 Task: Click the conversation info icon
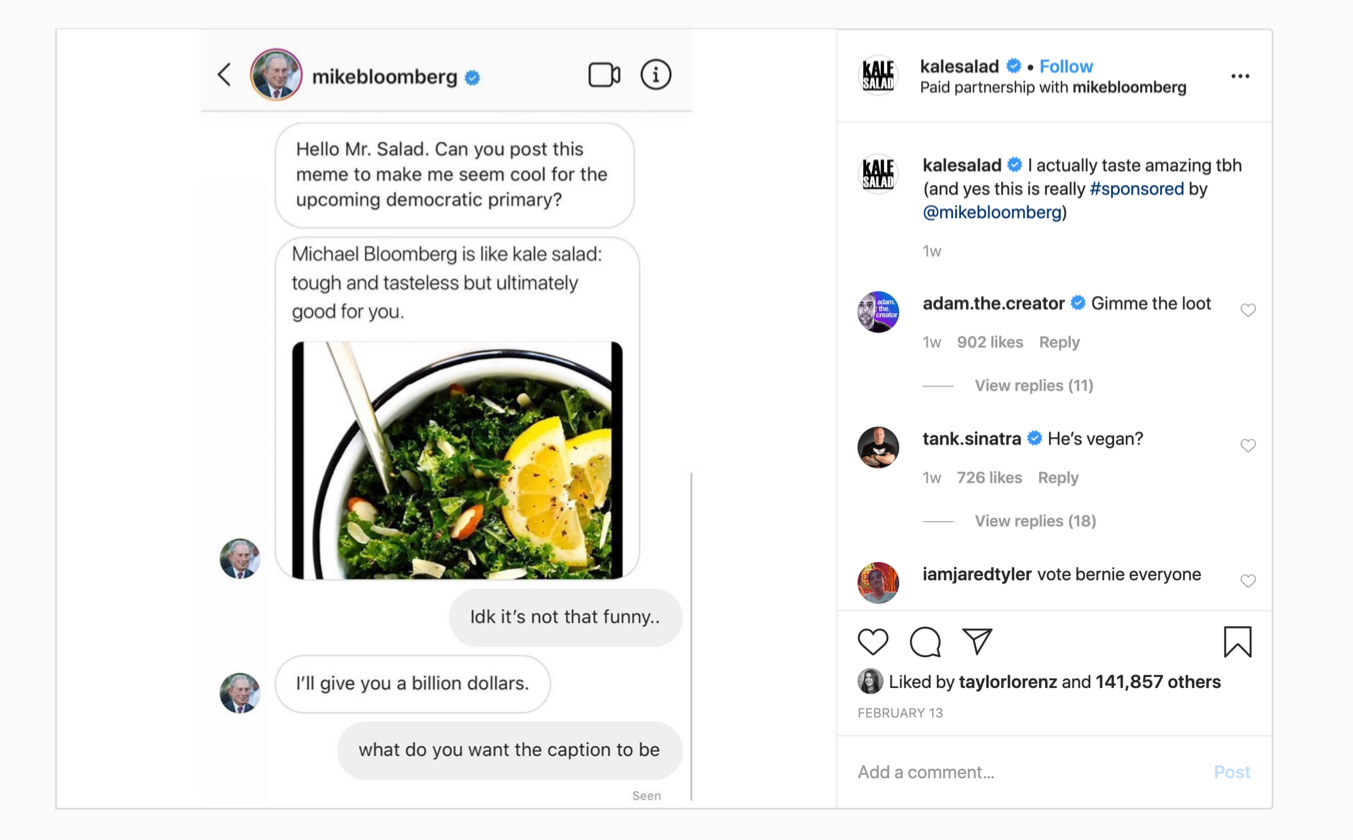click(x=656, y=74)
